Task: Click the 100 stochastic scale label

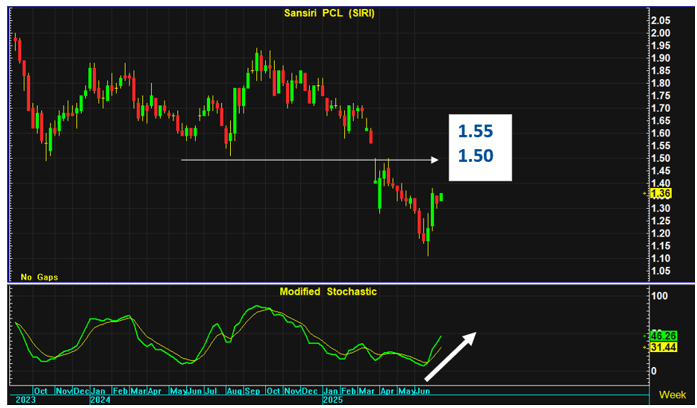Action: [x=659, y=296]
